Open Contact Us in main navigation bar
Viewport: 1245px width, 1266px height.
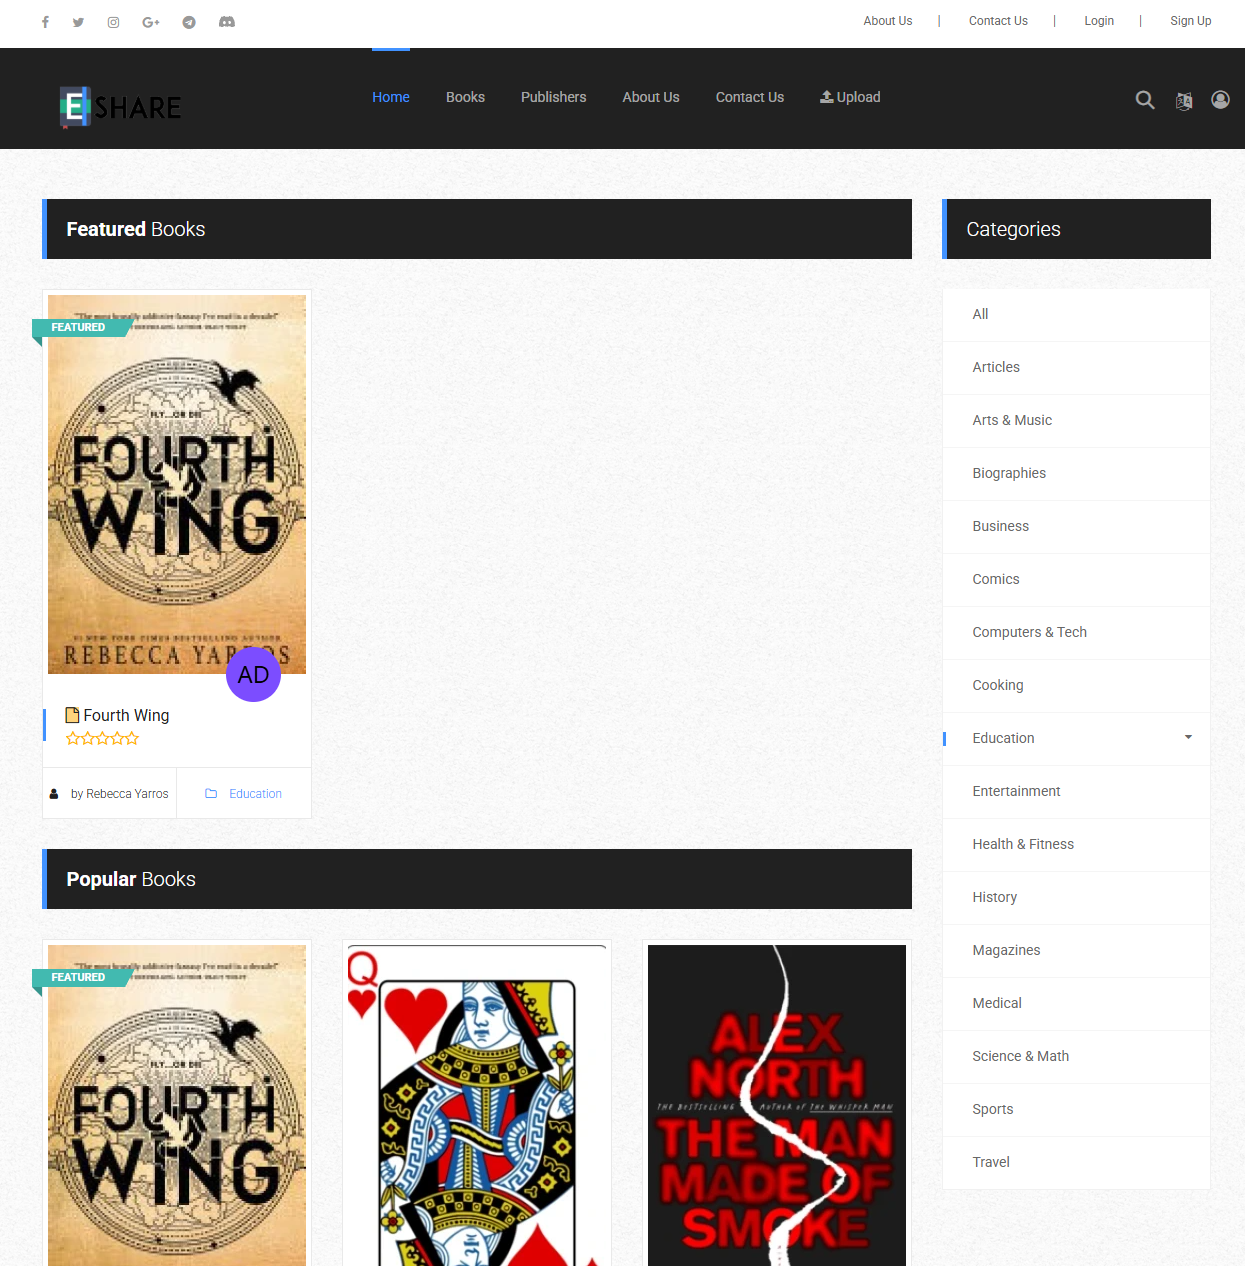(750, 97)
